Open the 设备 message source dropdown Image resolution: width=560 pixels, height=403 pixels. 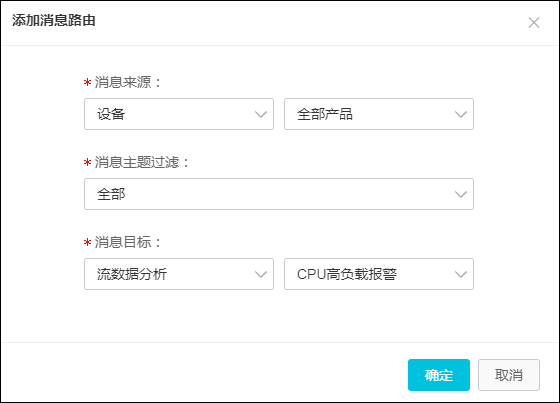179,114
